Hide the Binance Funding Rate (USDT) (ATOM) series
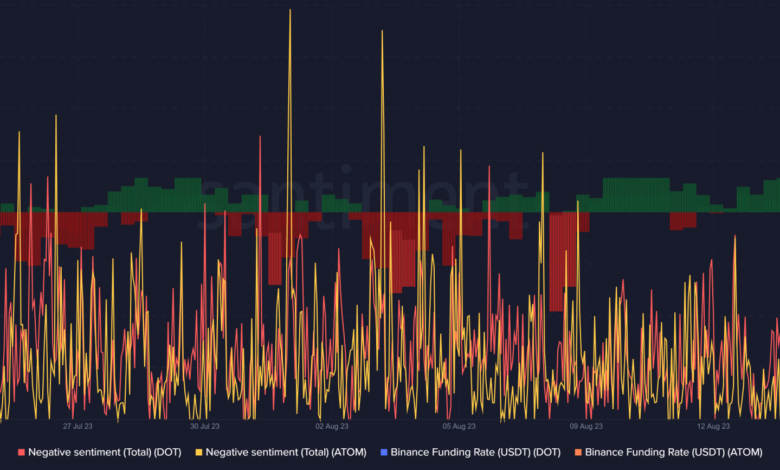780x470 pixels. coord(676,452)
